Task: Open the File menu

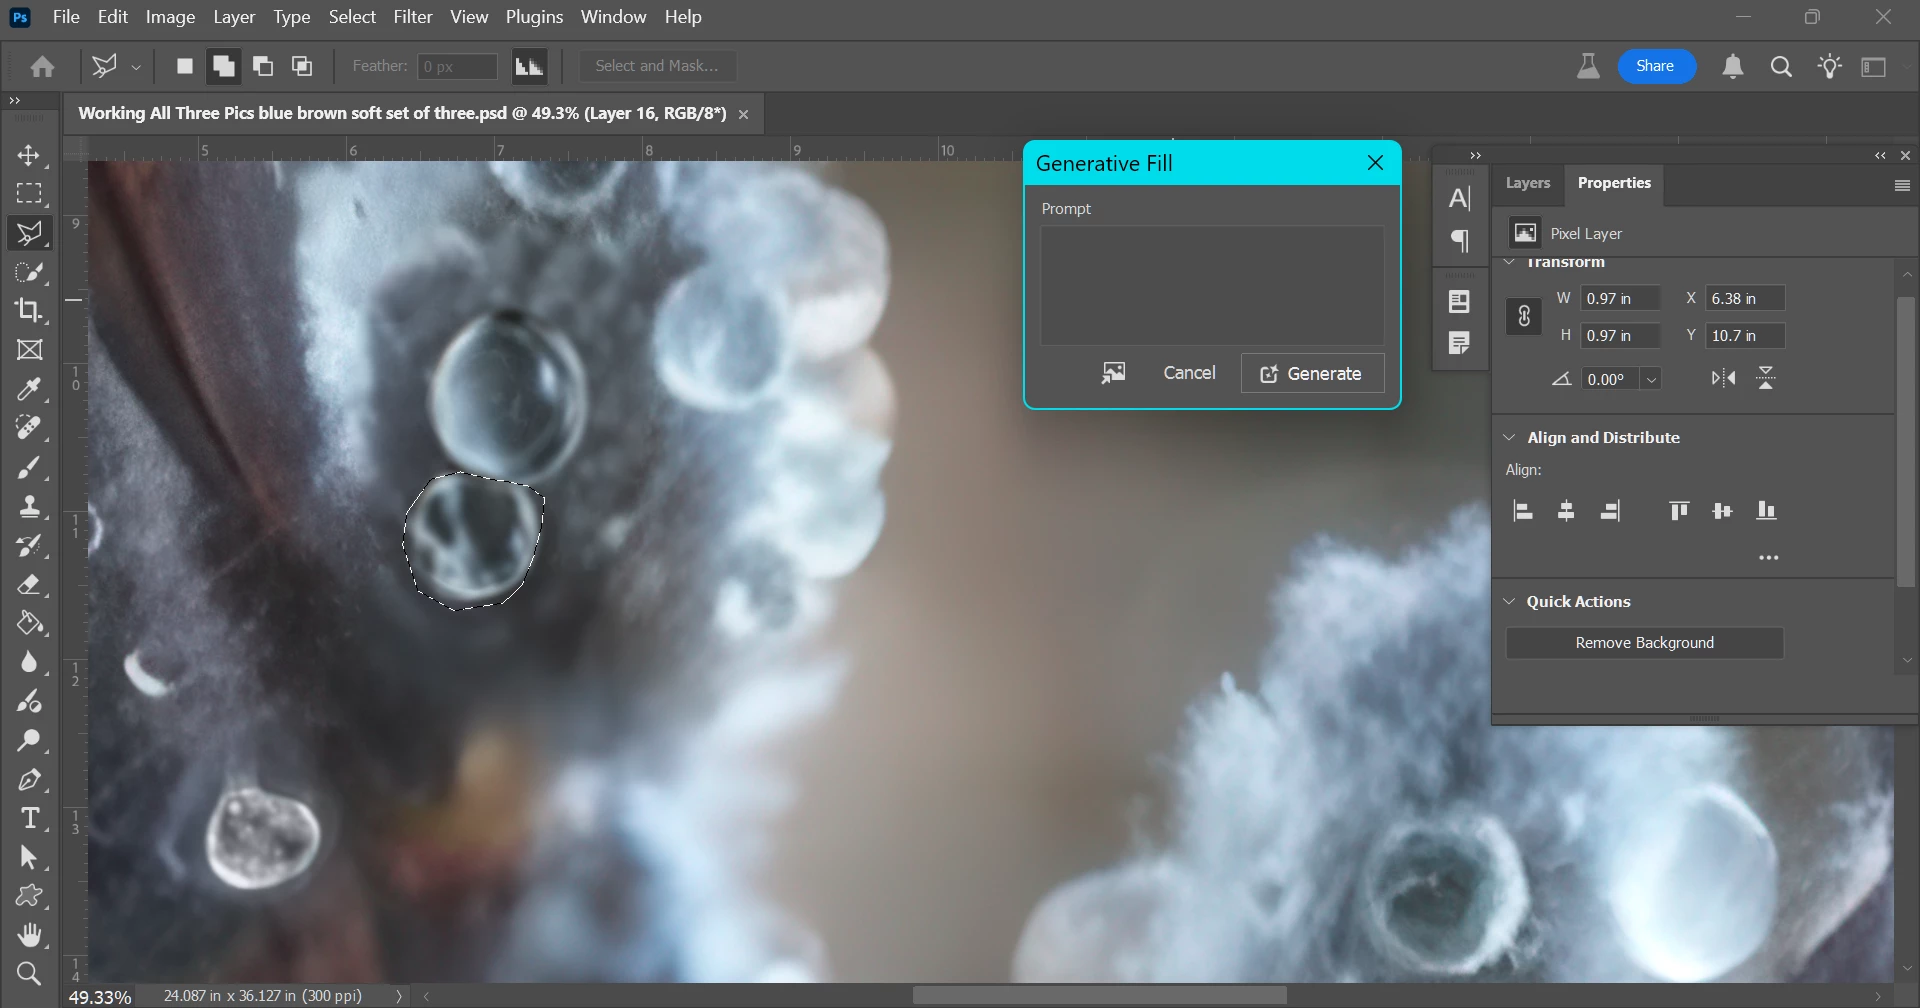Action: (x=66, y=17)
